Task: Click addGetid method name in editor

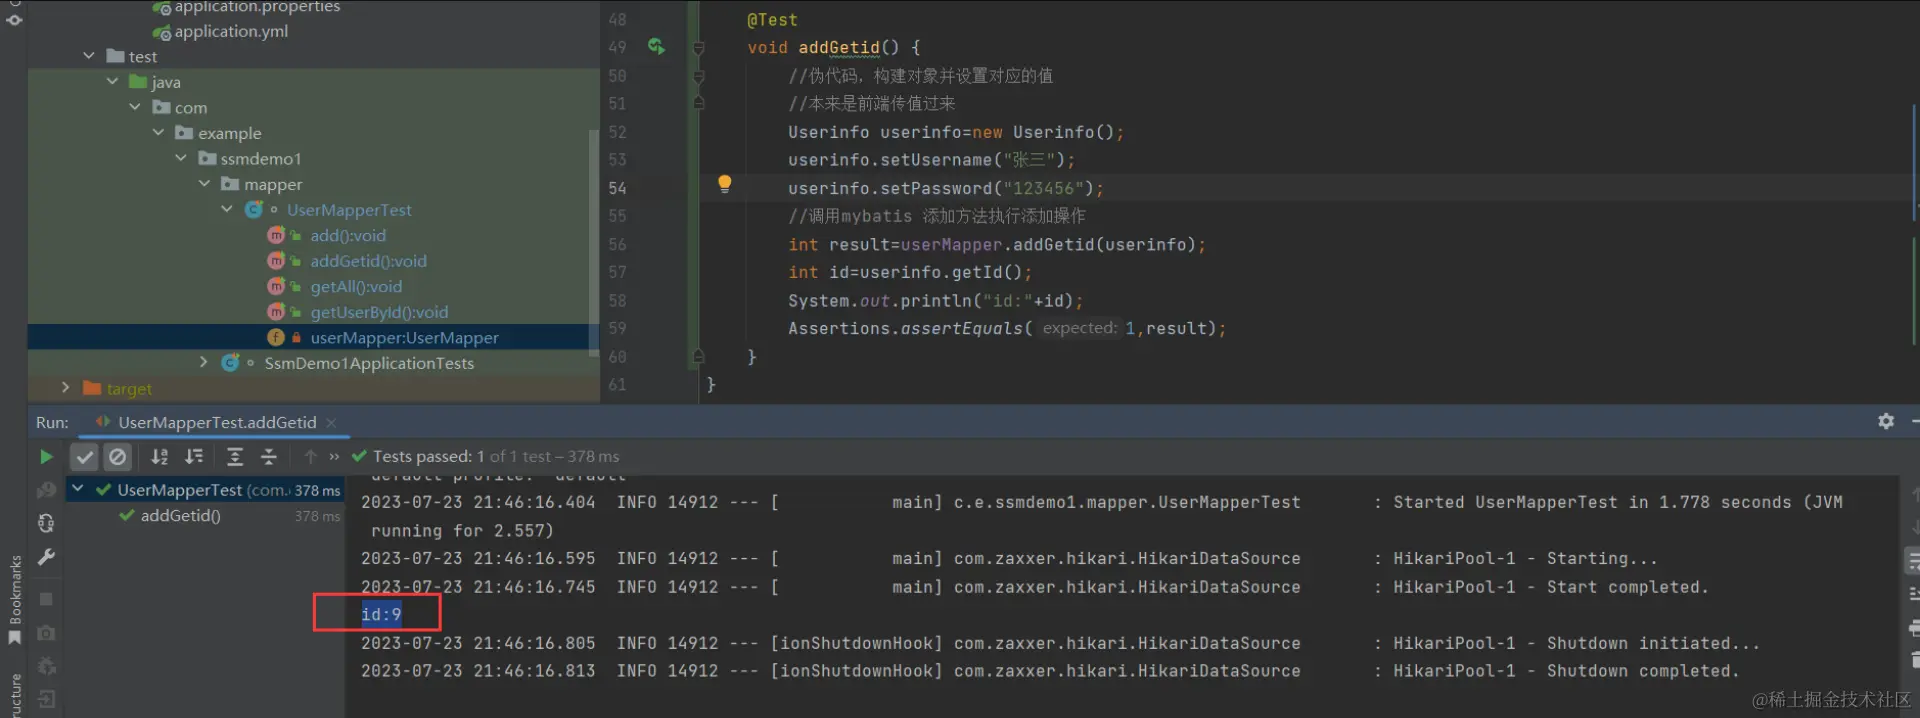Action: point(839,47)
